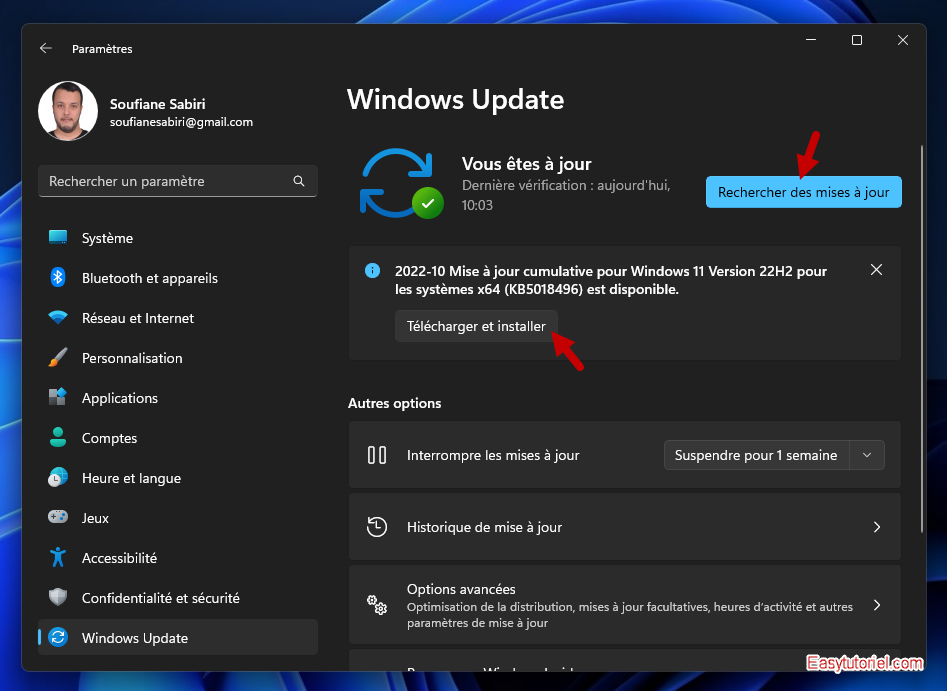Click the Applications tiles icon

pyautogui.click(x=58, y=397)
